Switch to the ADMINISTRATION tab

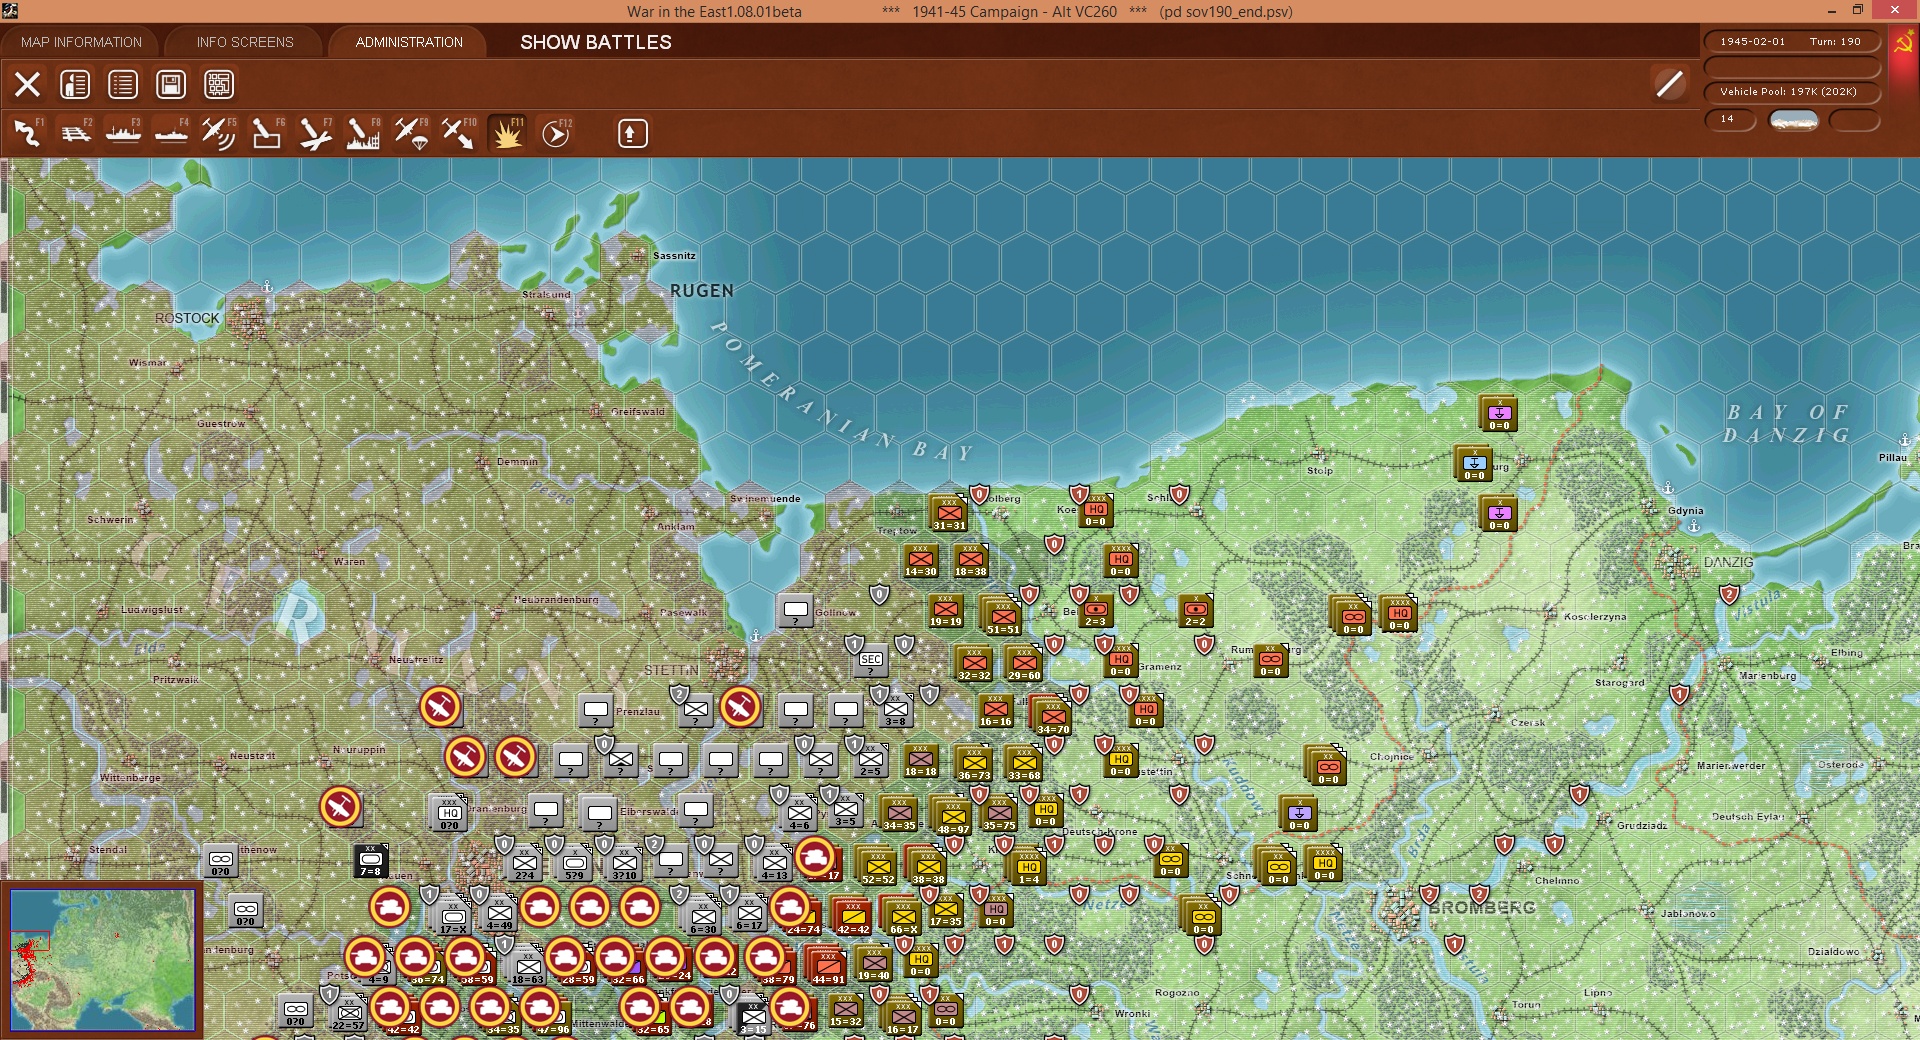409,42
